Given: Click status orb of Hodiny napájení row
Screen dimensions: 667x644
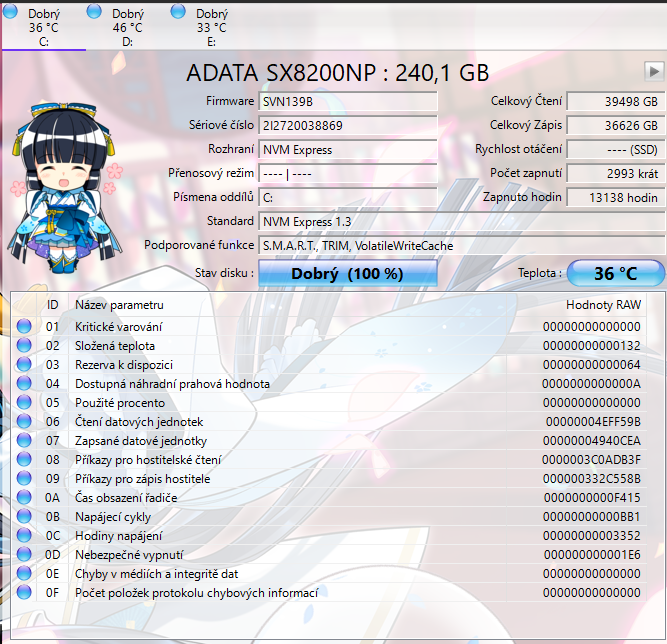Looking at the screenshot, I should tap(24, 535).
